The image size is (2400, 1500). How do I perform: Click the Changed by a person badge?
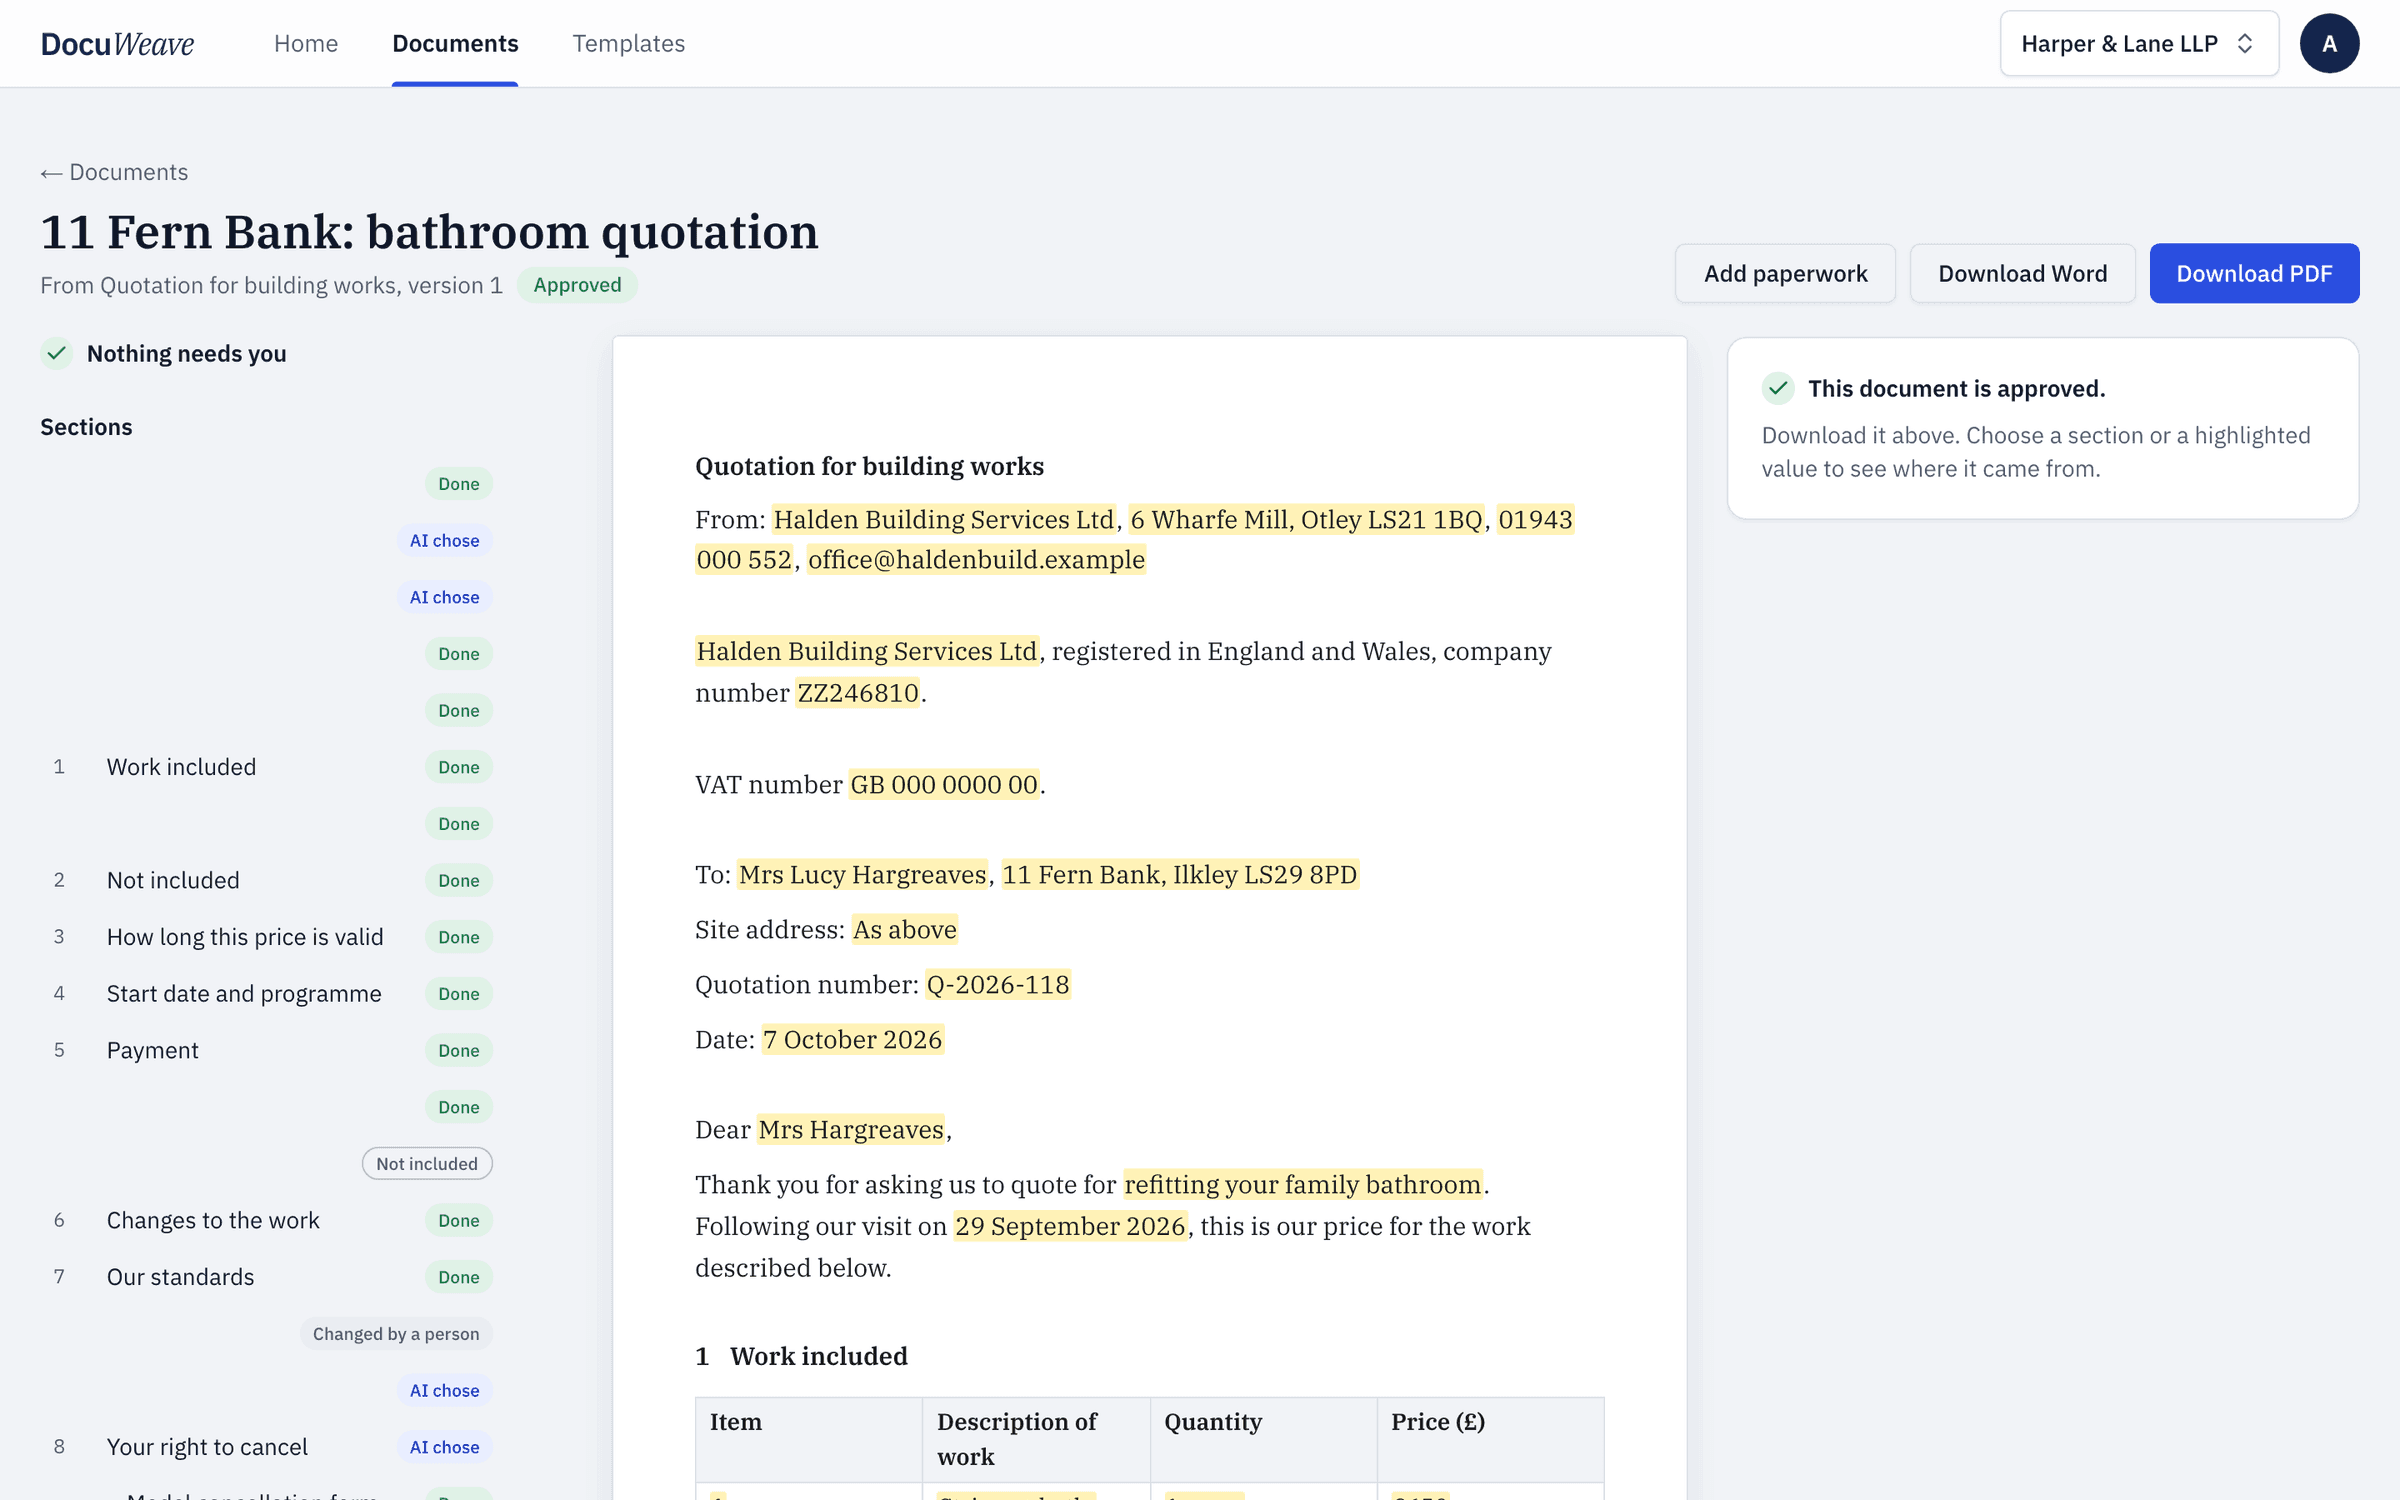396,1334
